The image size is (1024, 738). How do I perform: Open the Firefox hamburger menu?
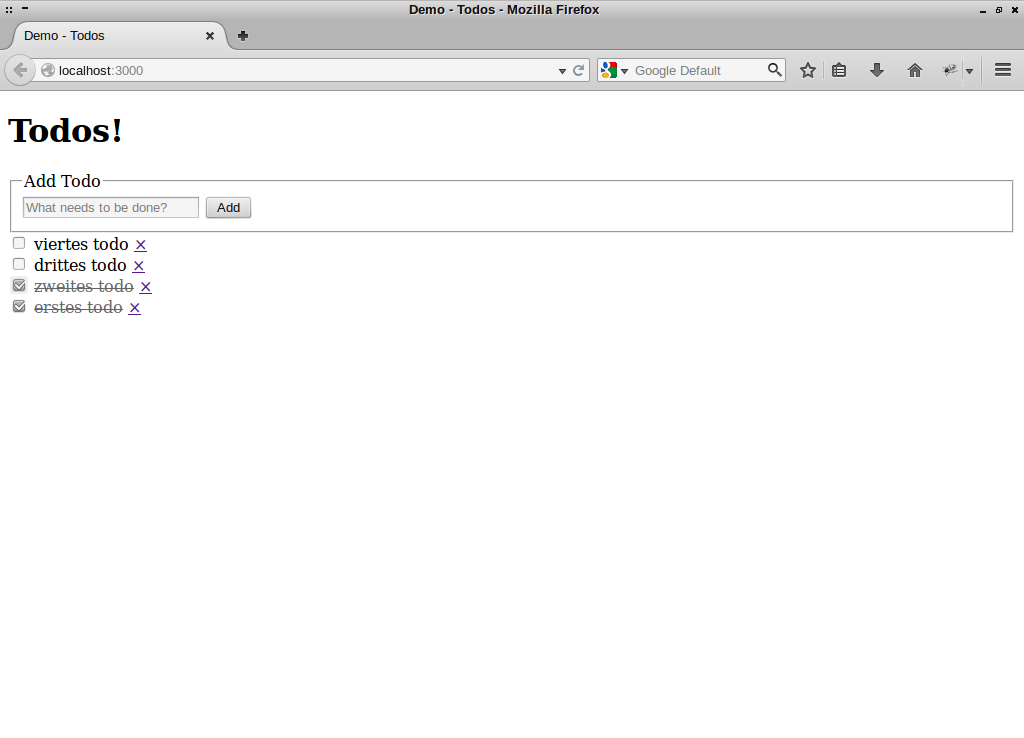[1002, 70]
